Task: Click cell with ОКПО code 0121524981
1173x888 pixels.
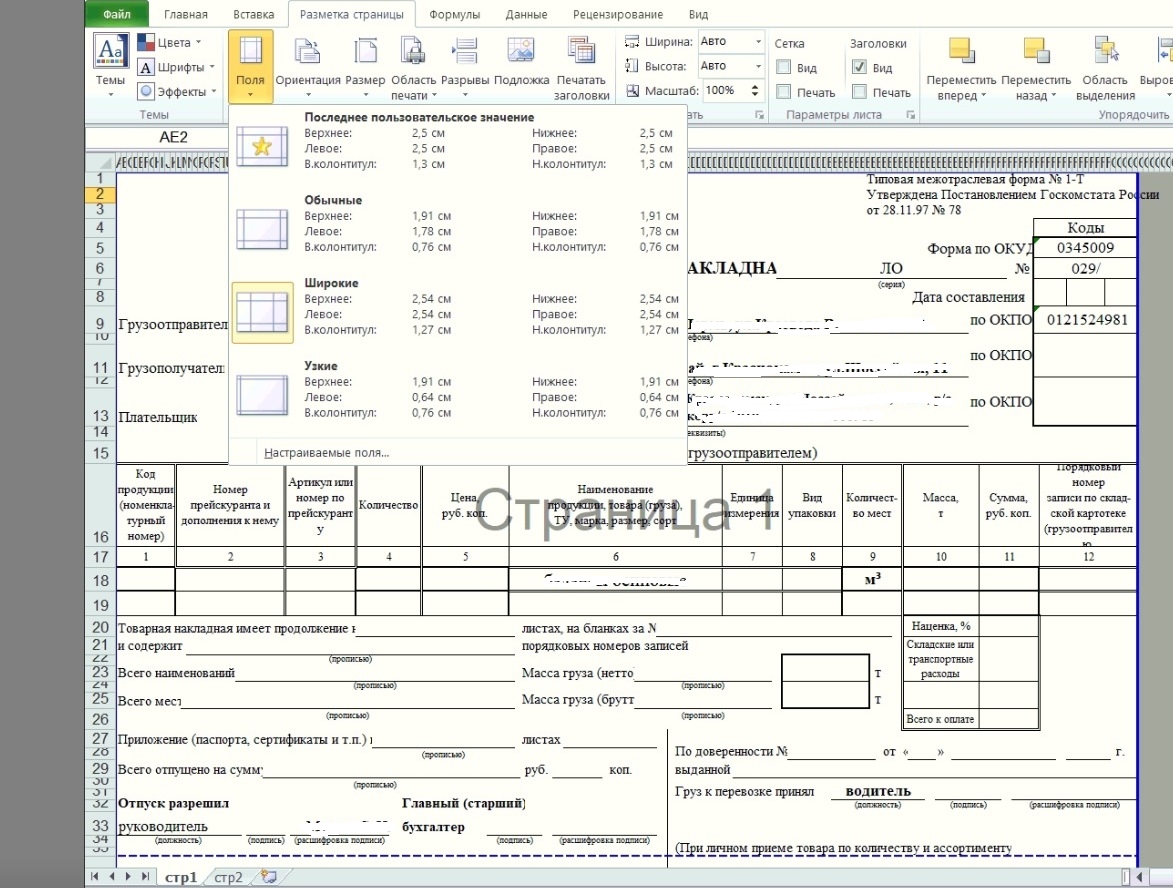Action: tap(1087, 319)
